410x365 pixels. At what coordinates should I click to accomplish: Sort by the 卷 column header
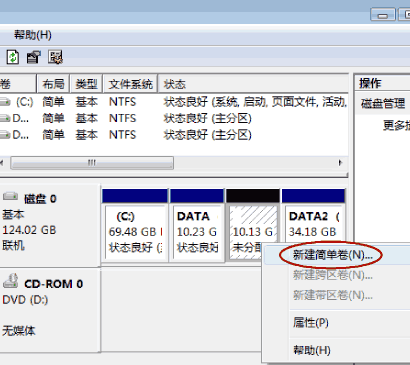(18, 84)
